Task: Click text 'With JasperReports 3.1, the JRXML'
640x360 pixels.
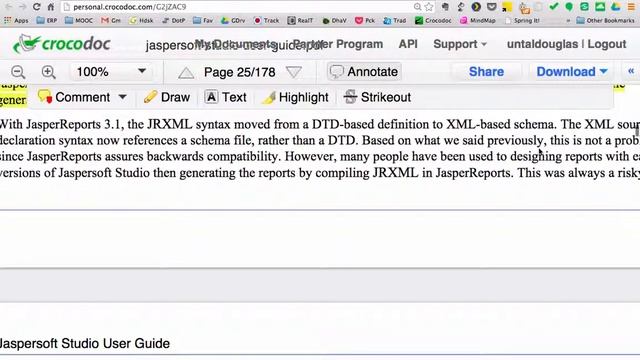Action: coord(96,124)
